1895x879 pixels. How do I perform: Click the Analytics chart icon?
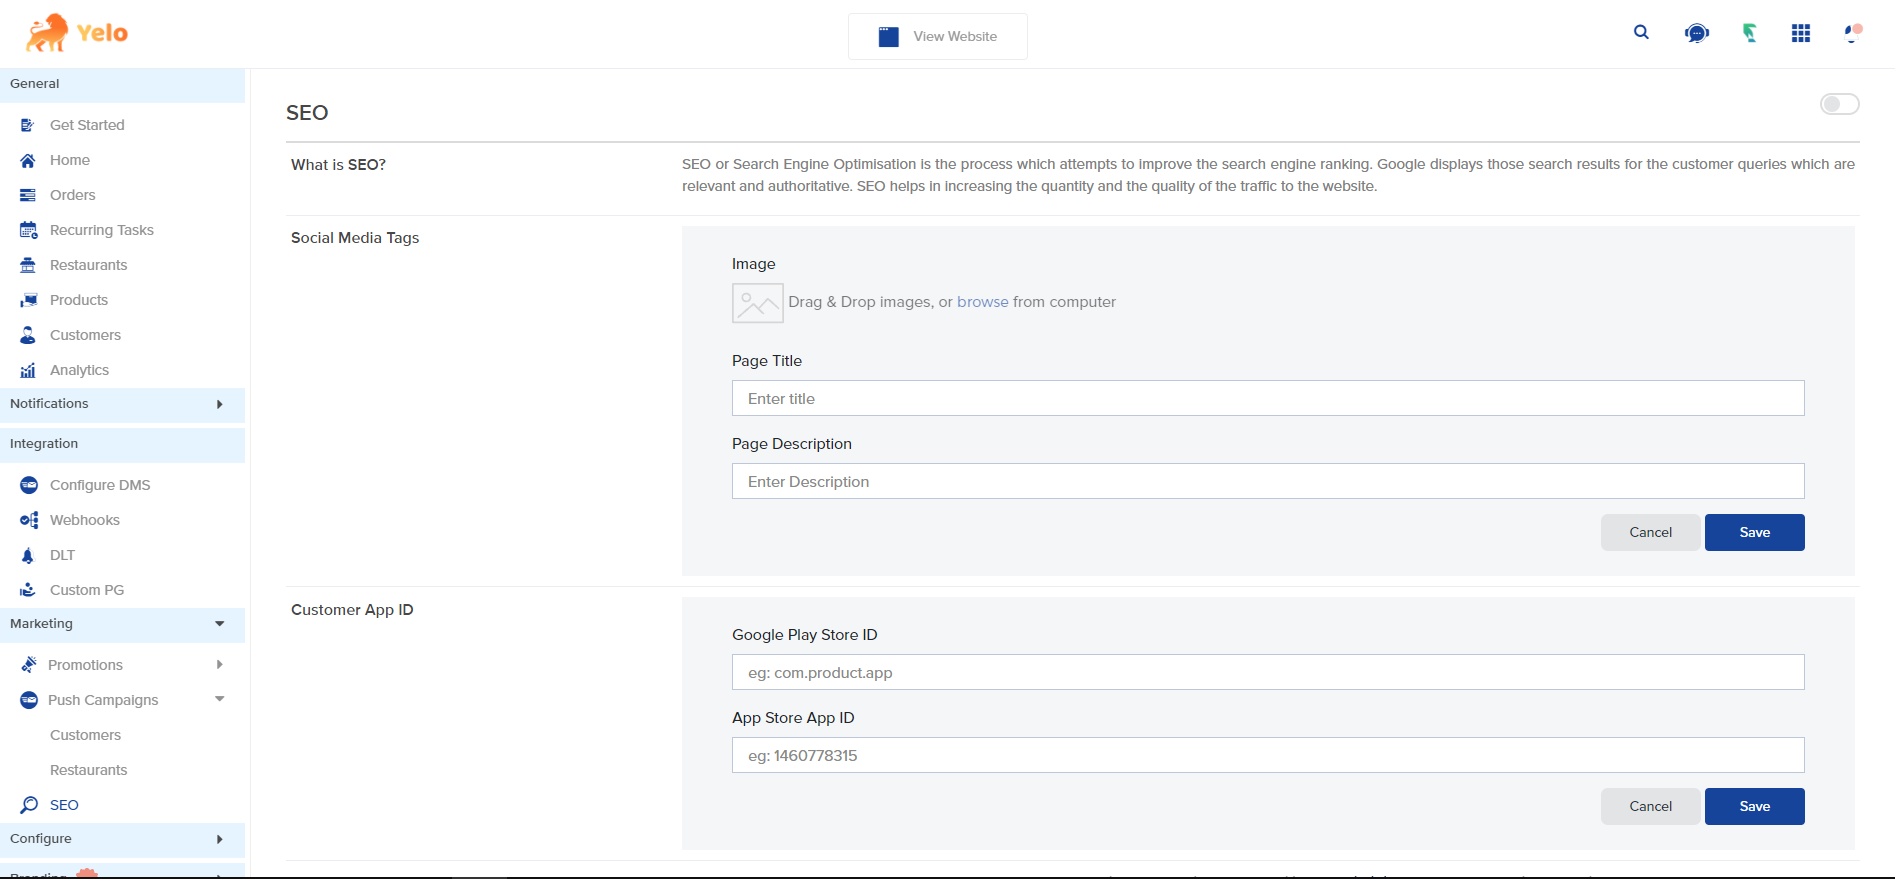point(28,370)
